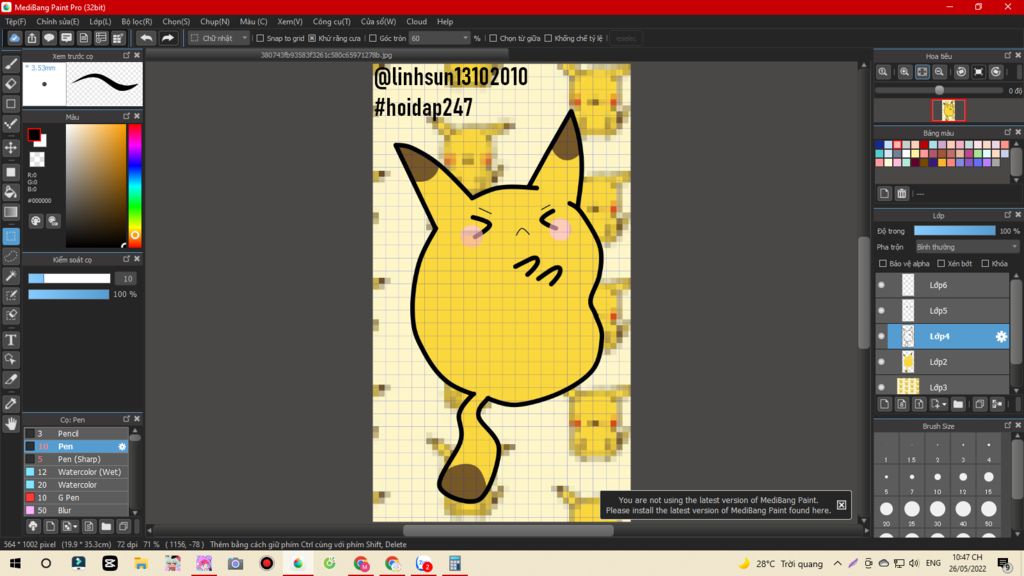Select the Pencil brush in list

click(x=76, y=434)
